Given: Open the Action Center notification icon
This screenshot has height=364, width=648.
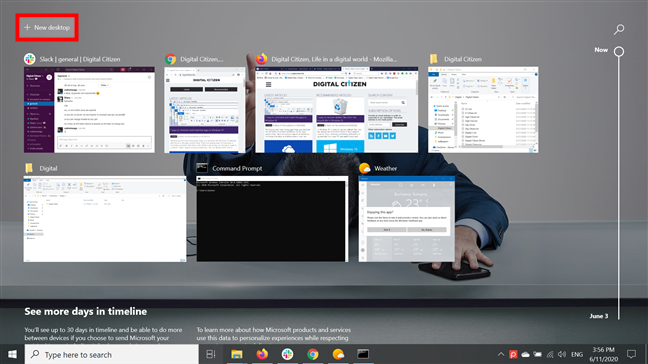Looking at the screenshot, I should click(631, 354).
